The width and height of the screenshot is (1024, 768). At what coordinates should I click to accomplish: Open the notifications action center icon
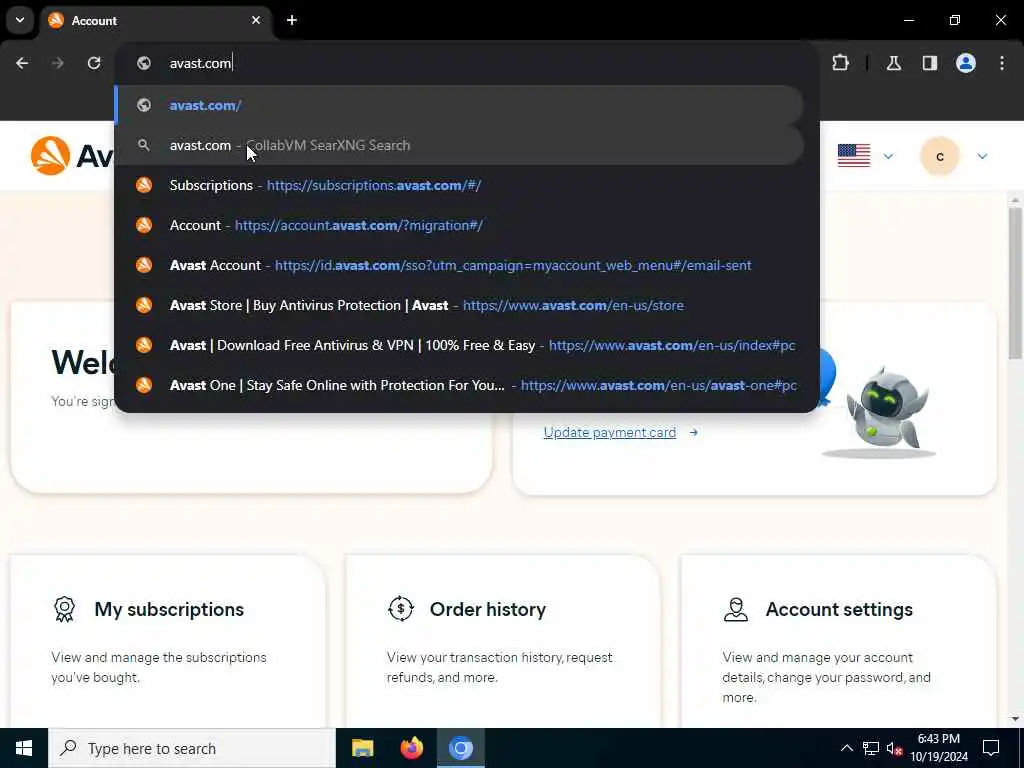click(991, 748)
